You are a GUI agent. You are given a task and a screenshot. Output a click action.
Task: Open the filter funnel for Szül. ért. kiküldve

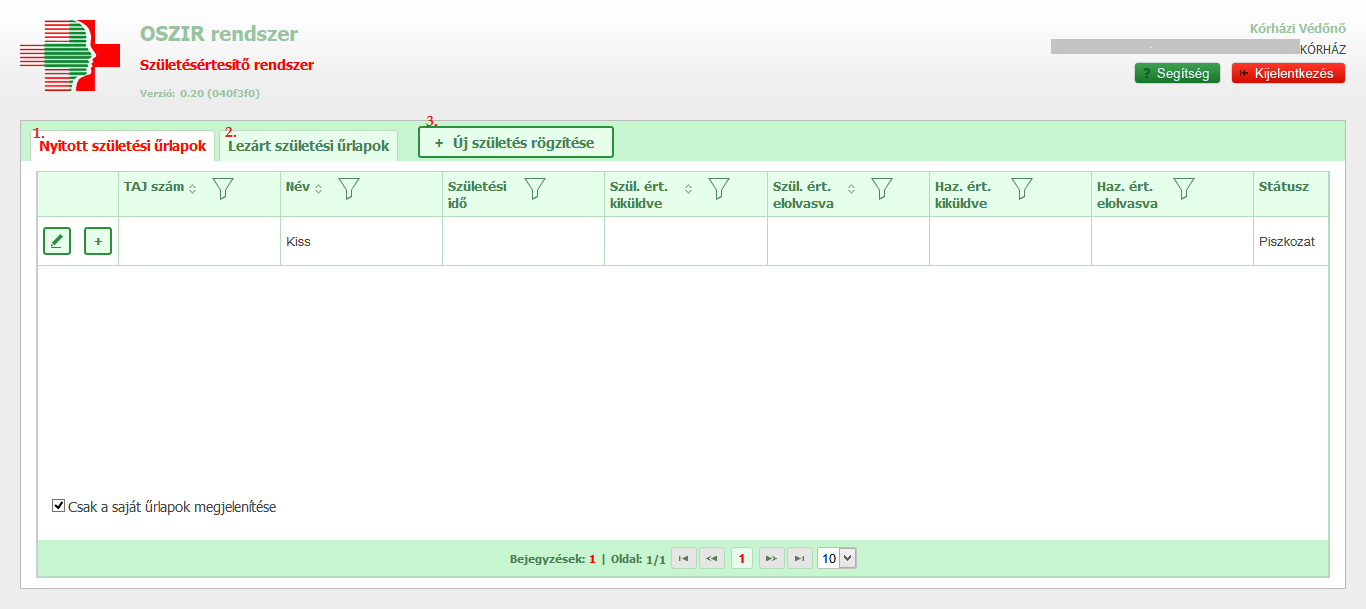(x=719, y=188)
